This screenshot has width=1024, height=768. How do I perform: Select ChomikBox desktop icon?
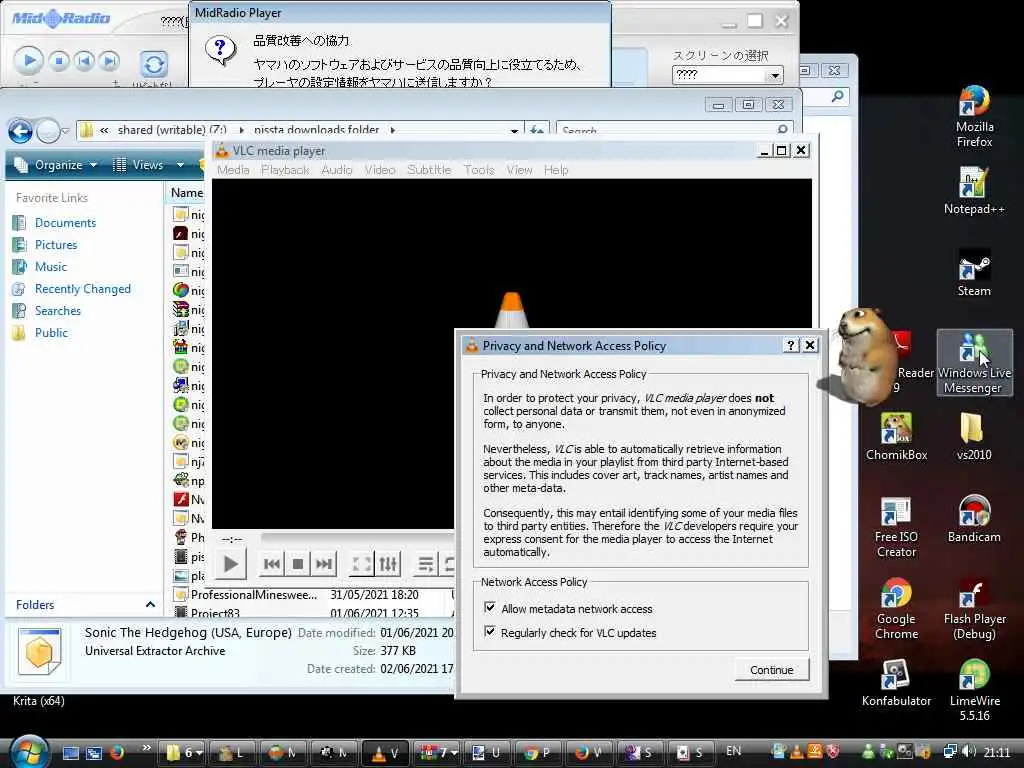(x=896, y=436)
